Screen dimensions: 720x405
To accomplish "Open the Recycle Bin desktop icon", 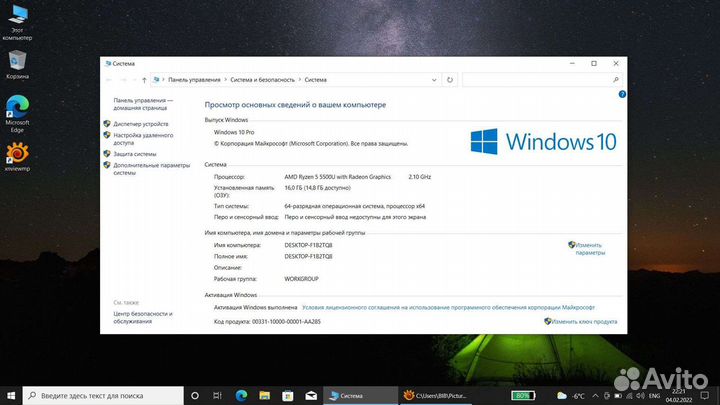I will click(x=17, y=64).
